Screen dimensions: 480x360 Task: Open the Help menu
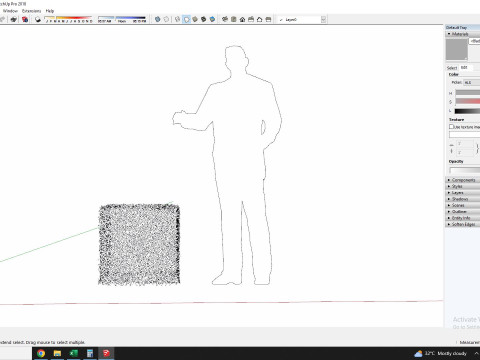coord(50,11)
